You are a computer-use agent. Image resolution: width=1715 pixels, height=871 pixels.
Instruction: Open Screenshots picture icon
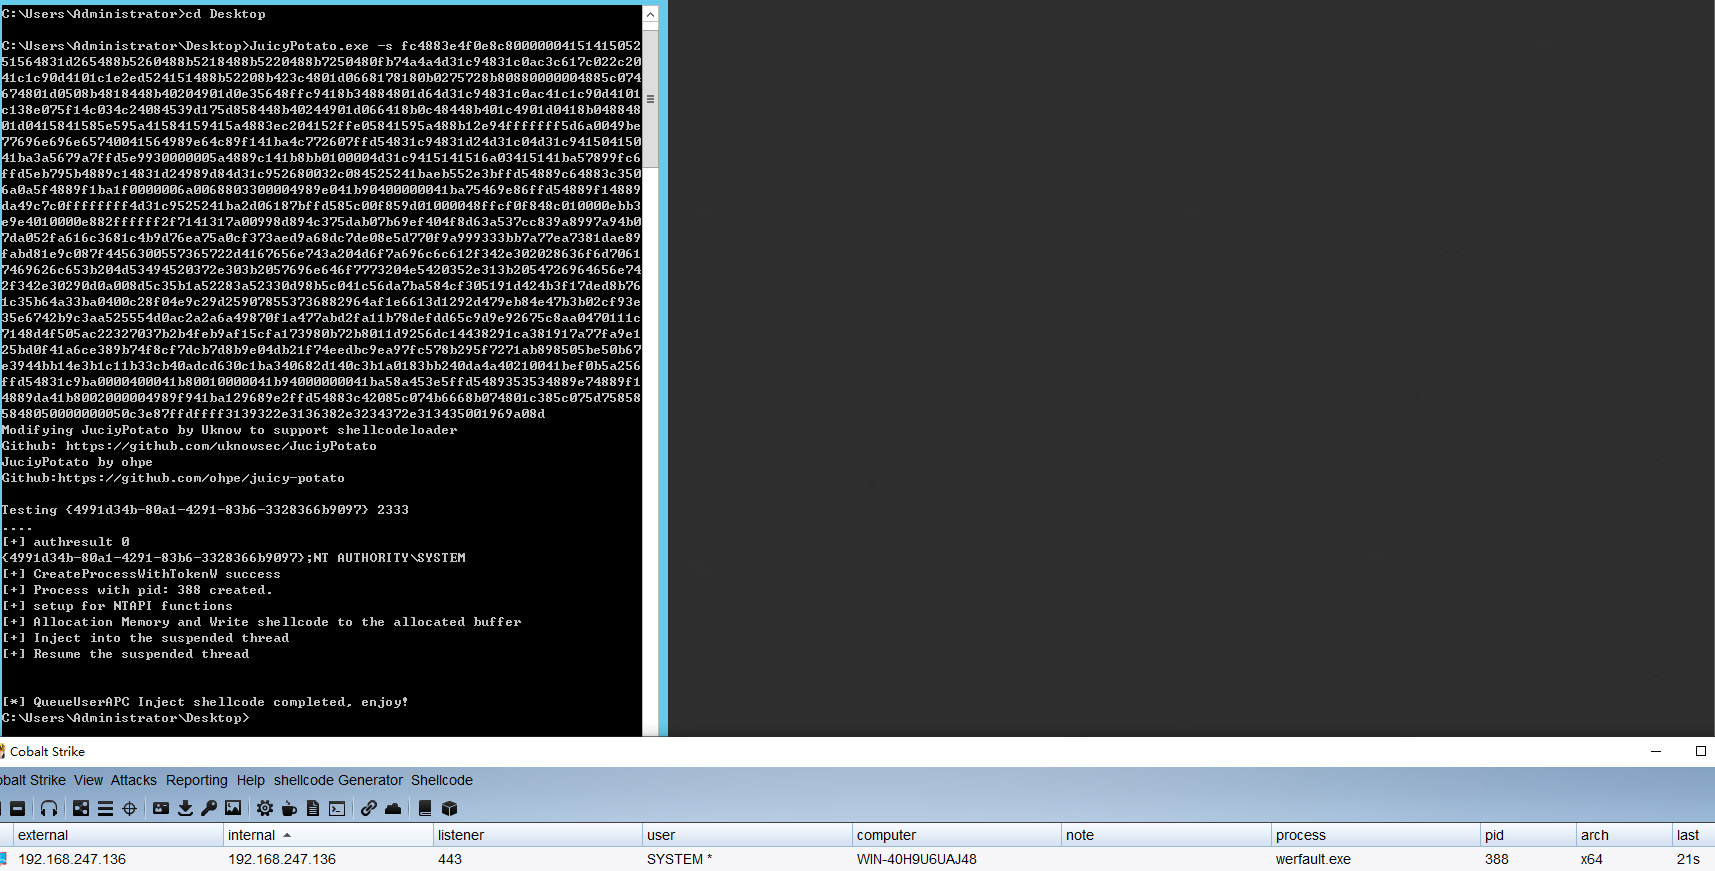233,808
